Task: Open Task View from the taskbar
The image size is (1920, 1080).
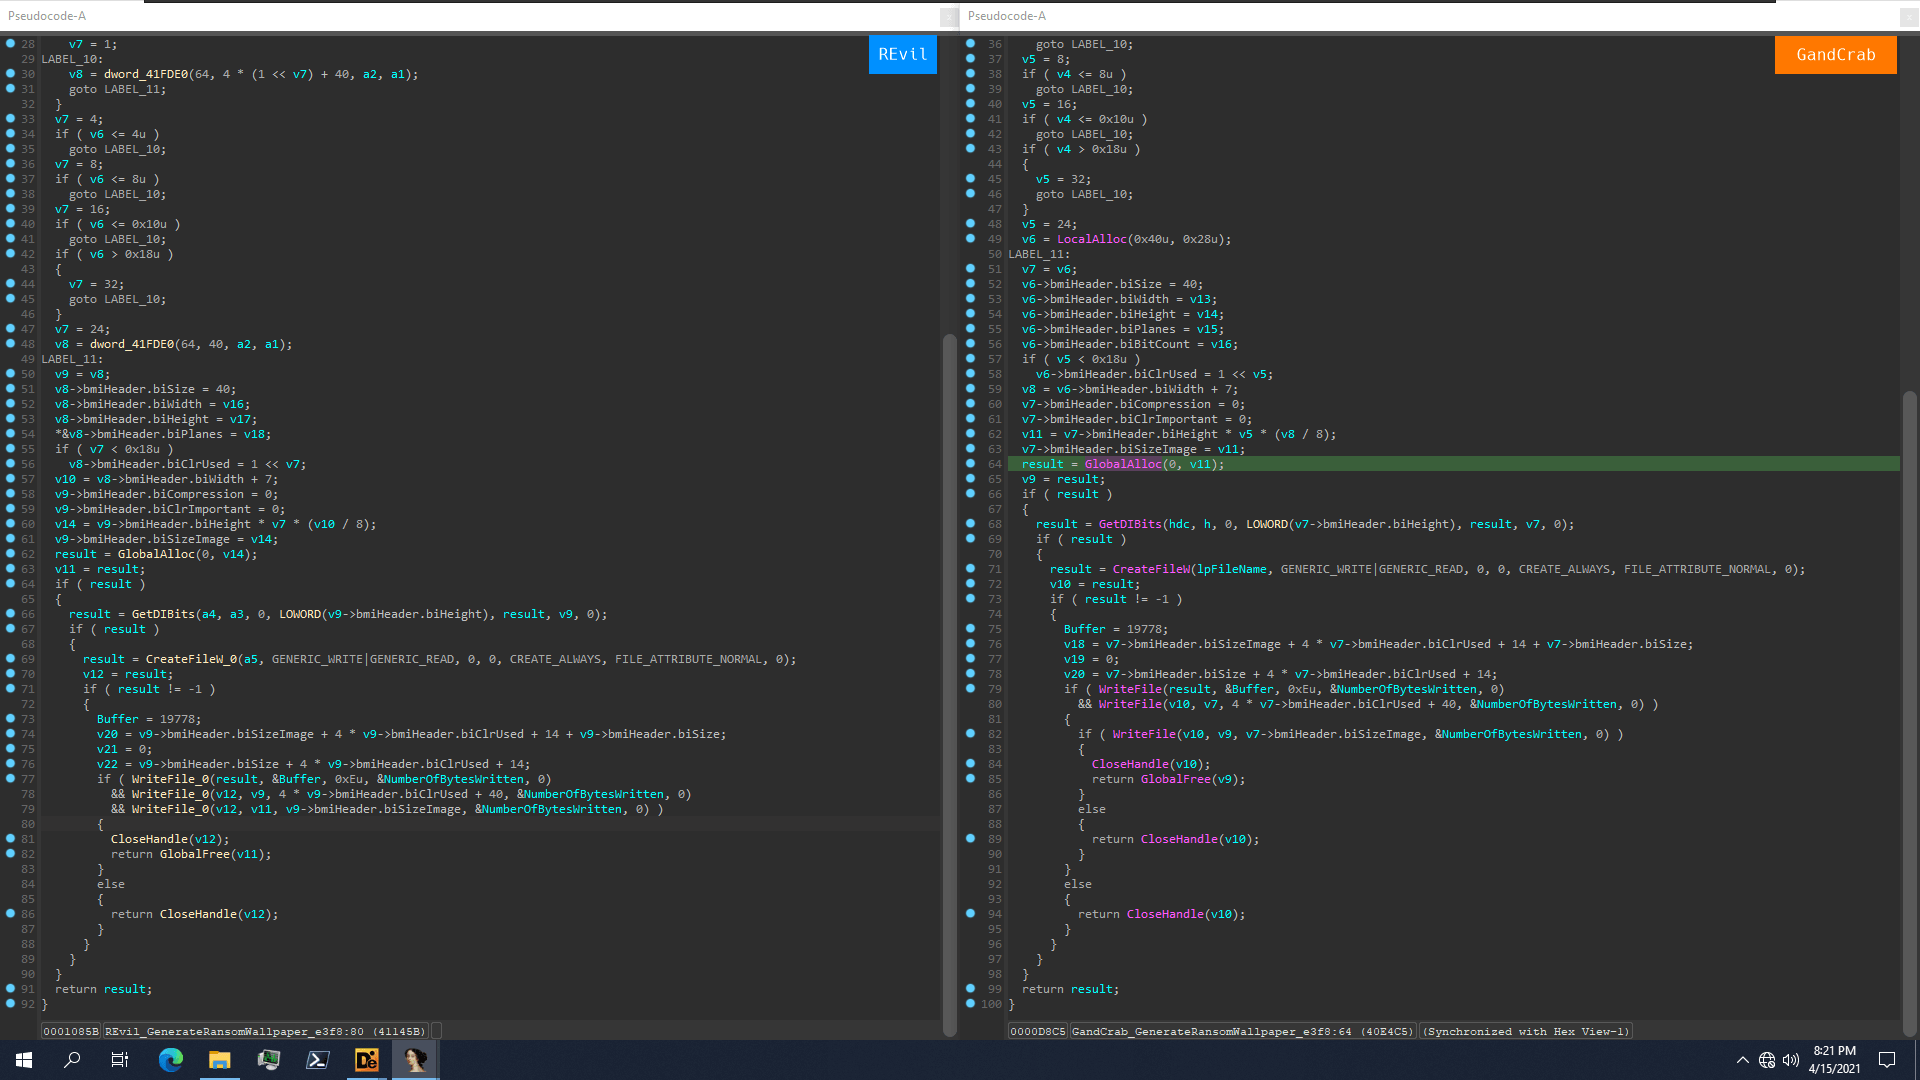Action: point(120,1060)
